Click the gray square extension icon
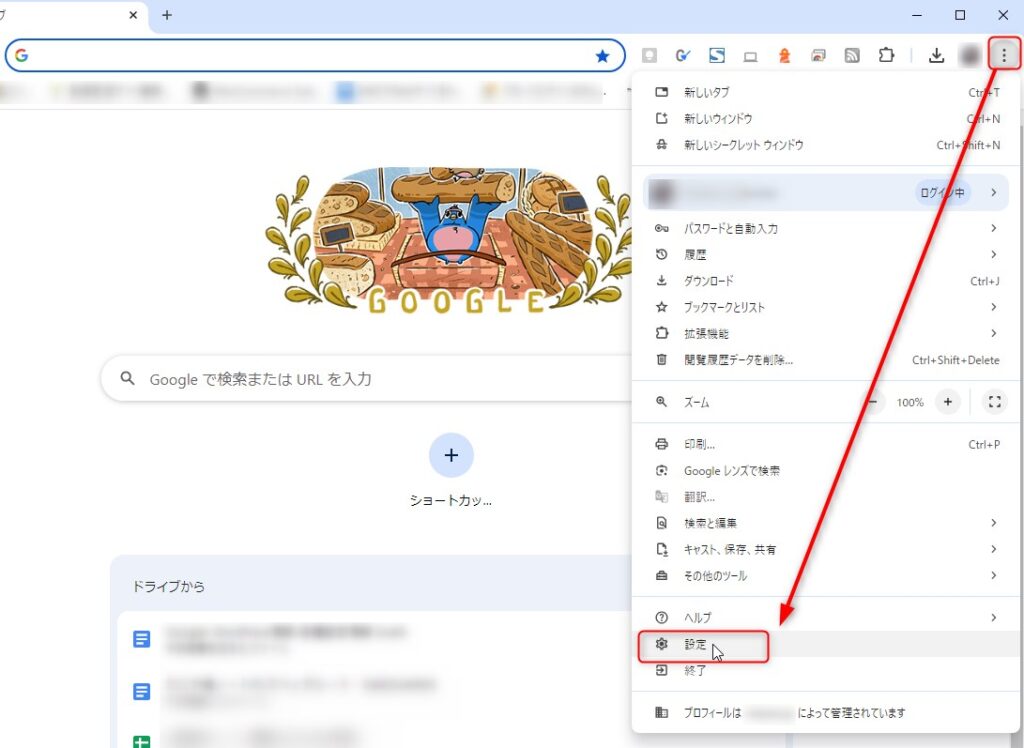 (649, 56)
